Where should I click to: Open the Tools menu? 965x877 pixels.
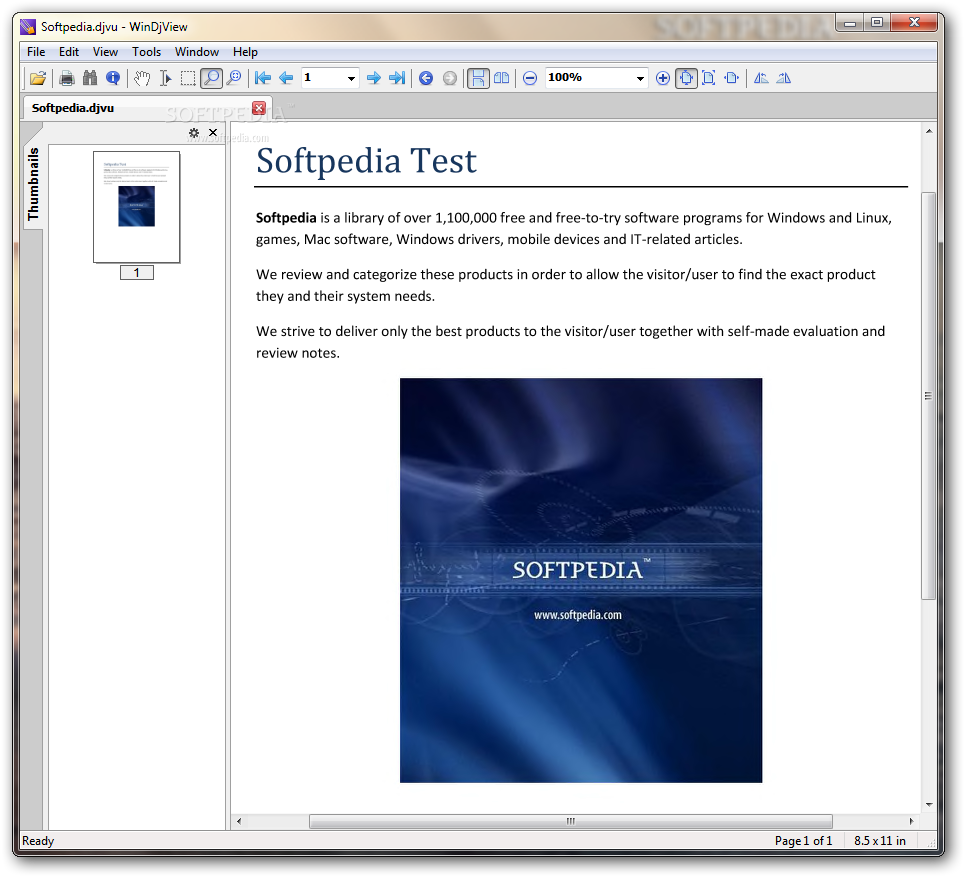click(x=146, y=52)
